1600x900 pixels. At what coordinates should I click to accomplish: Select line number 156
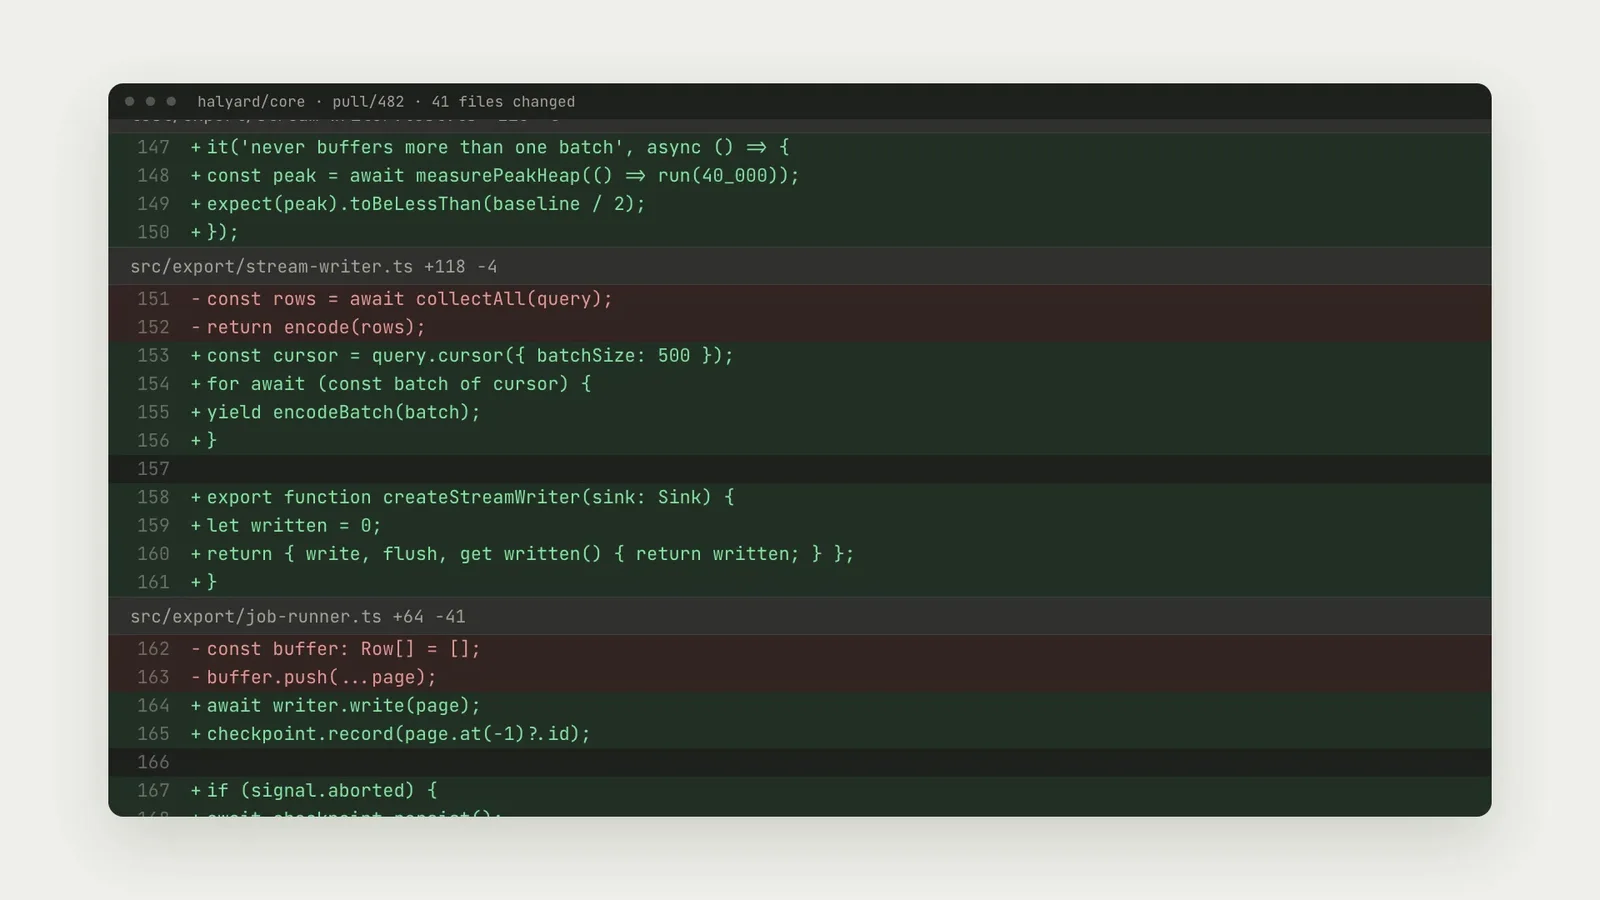click(x=153, y=440)
